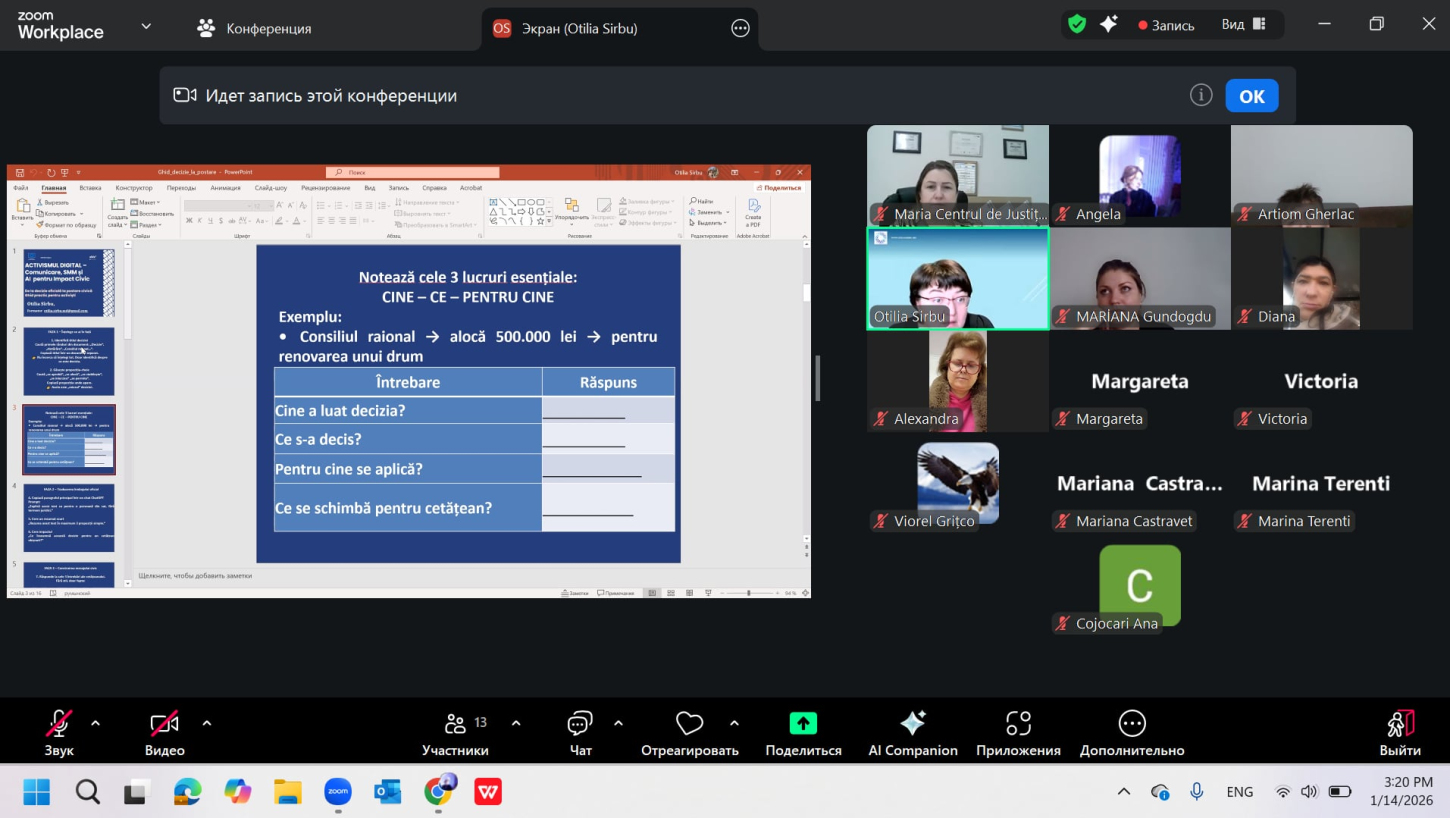
Task: Open the Participants list icon
Action: [456, 724]
